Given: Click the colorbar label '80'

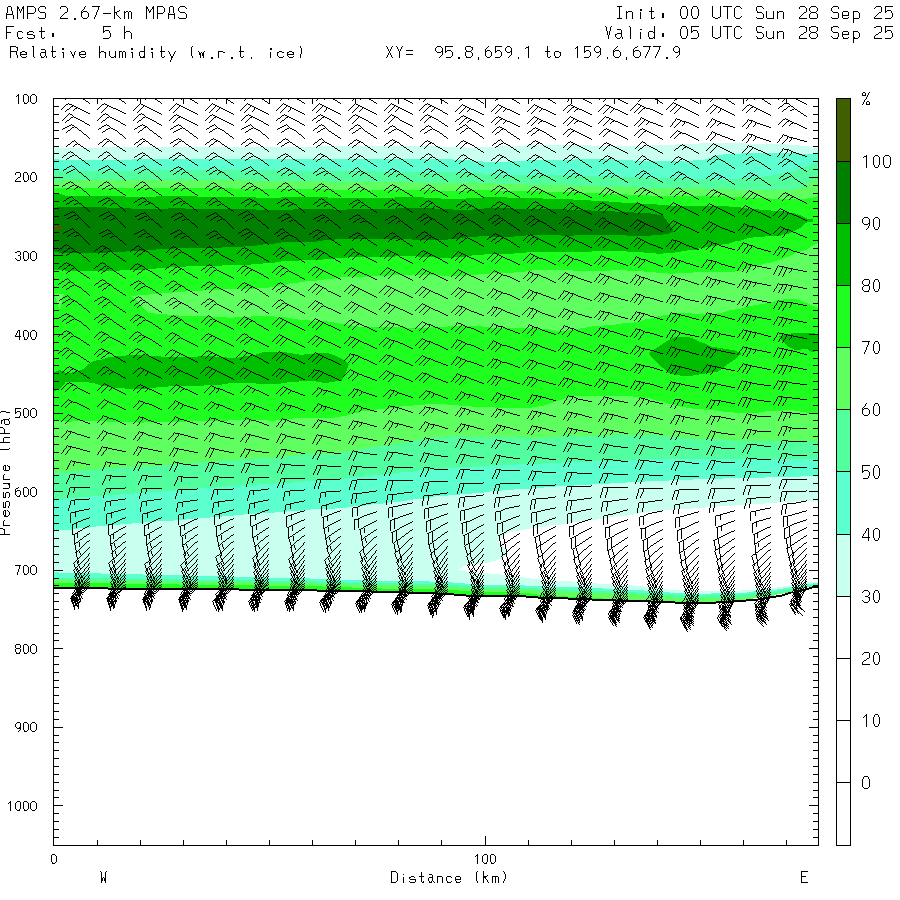Looking at the screenshot, I should [871, 286].
